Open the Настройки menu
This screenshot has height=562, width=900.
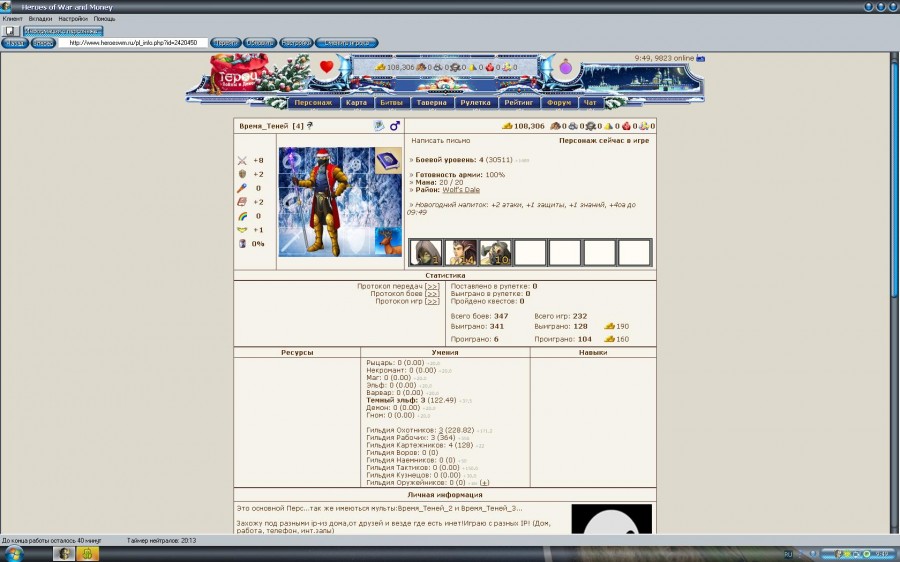click(x=73, y=18)
